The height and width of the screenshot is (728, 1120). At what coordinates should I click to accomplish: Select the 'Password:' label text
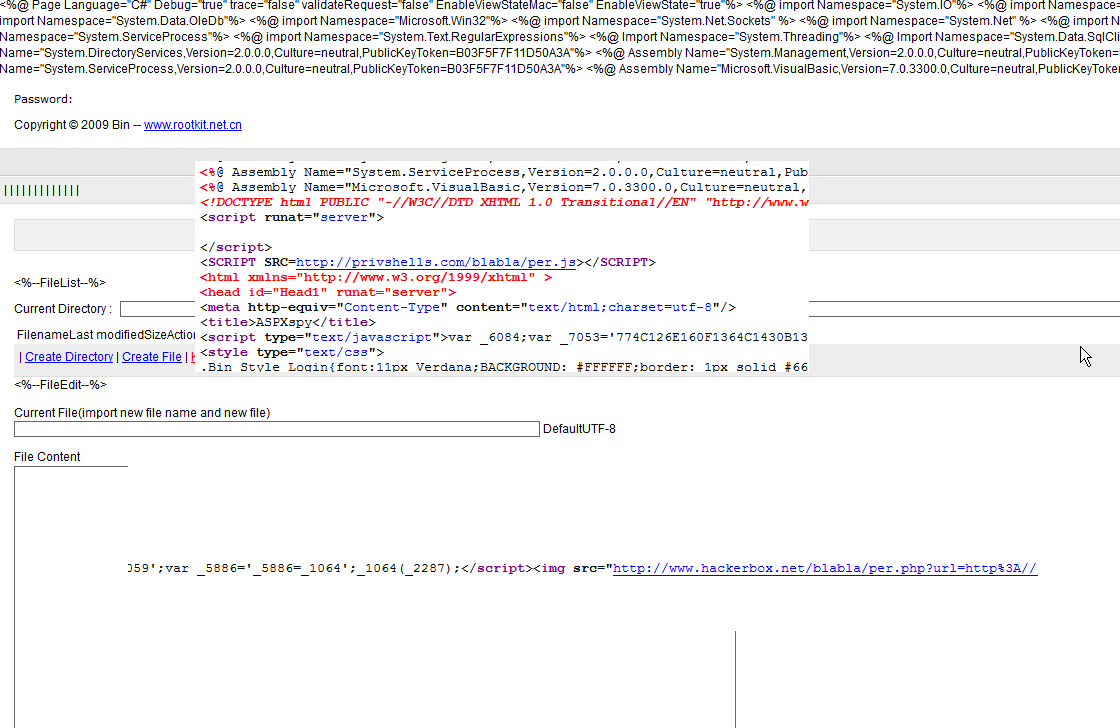pos(43,99)
